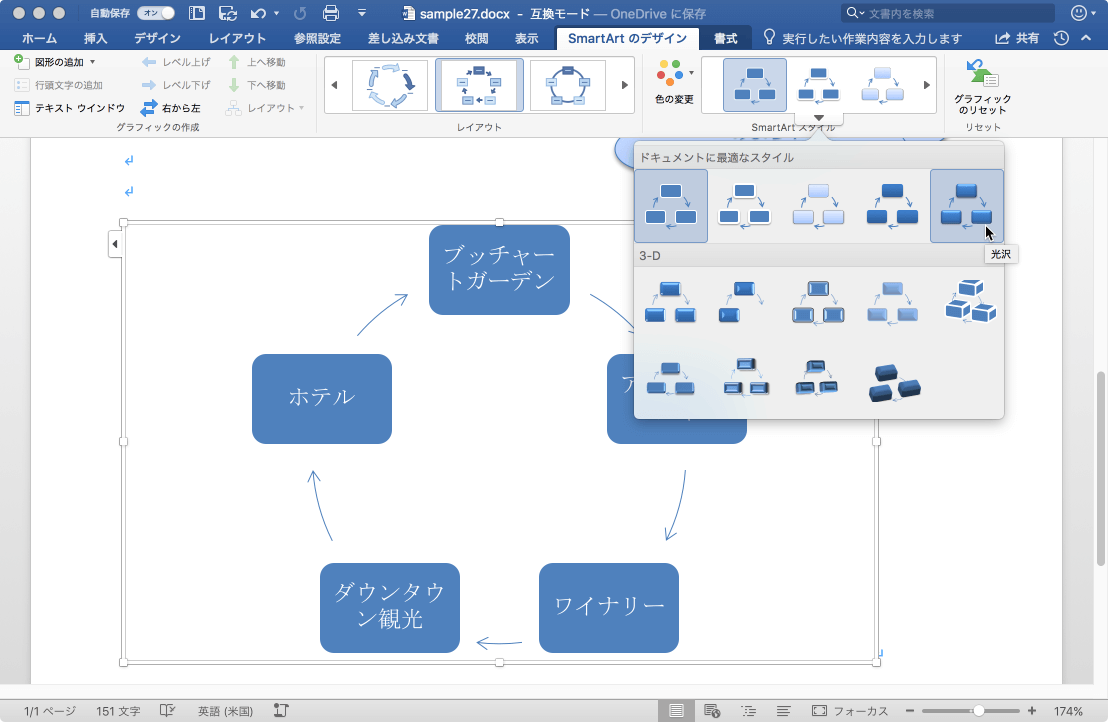
Task: Select the 3-D framed inset style
Action: click(x=818, y=302)
